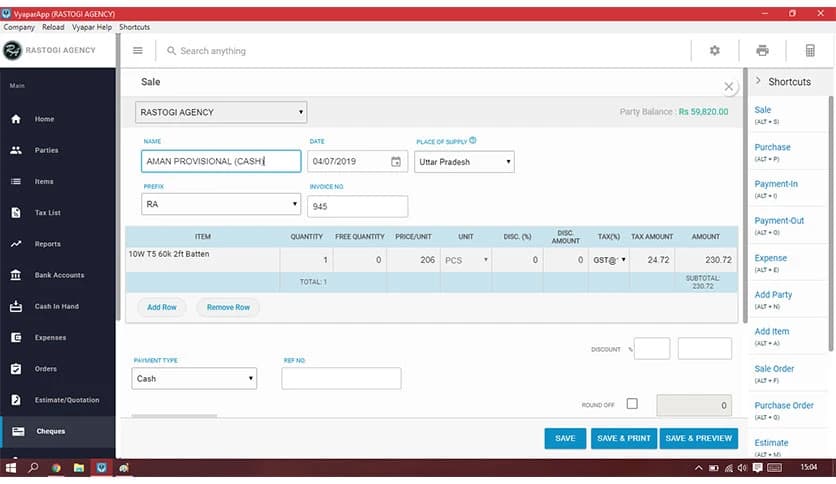
Task: Open Sale Order shortcut link
Action: (774, 369)
